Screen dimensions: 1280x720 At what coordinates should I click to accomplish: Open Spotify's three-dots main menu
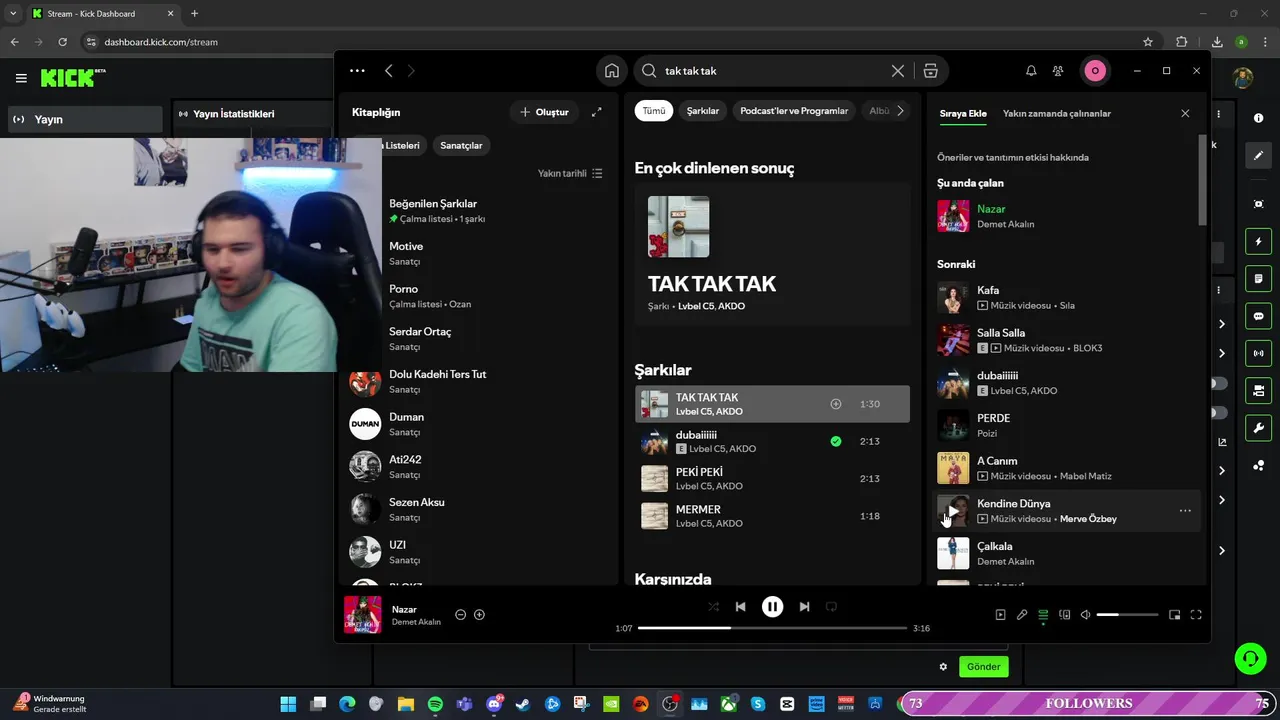point(357,71)
